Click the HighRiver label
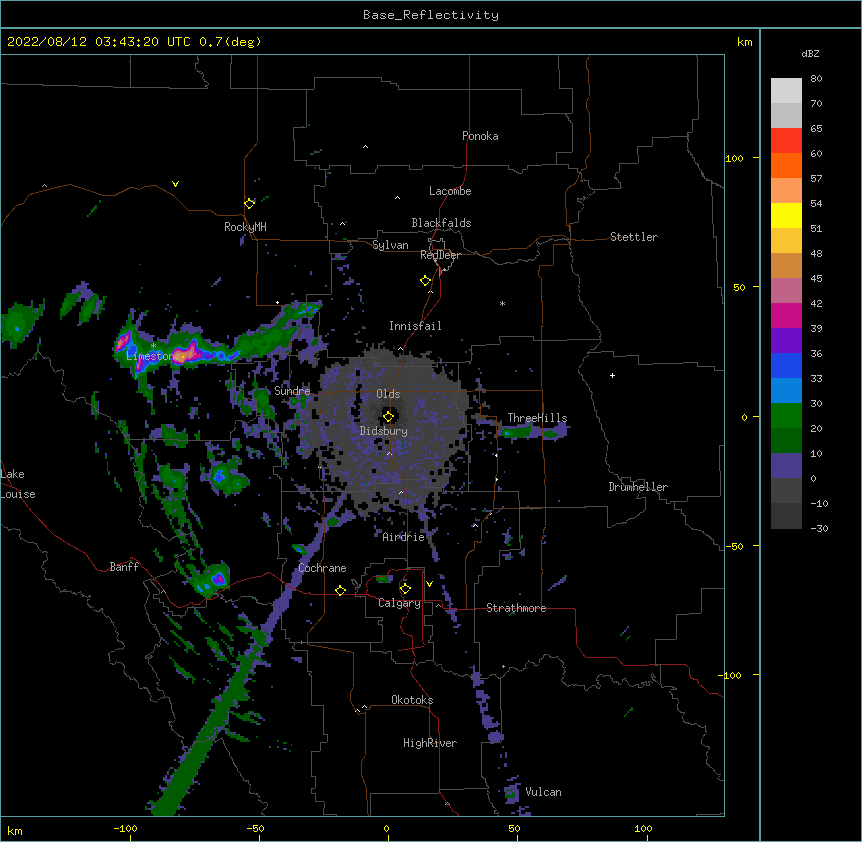 [430, 743]
